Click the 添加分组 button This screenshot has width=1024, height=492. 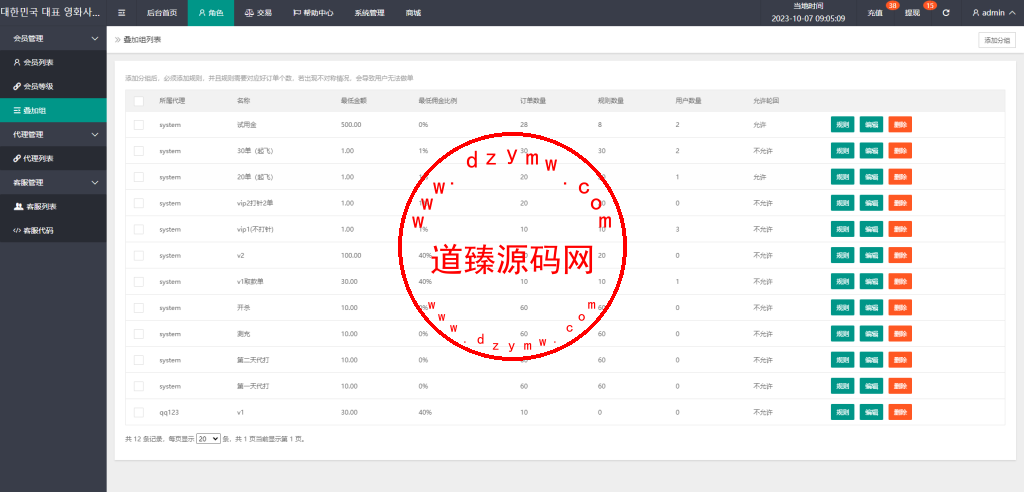tap(997, 40)
